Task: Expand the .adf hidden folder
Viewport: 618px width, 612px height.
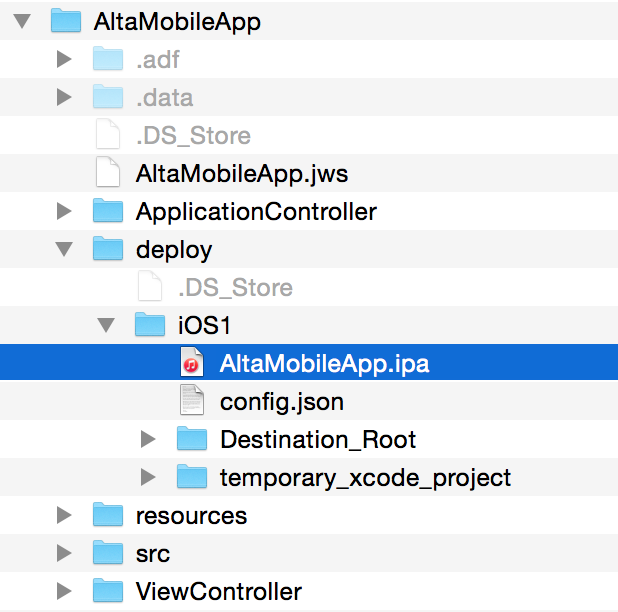Action: click(x=64, y=59)
